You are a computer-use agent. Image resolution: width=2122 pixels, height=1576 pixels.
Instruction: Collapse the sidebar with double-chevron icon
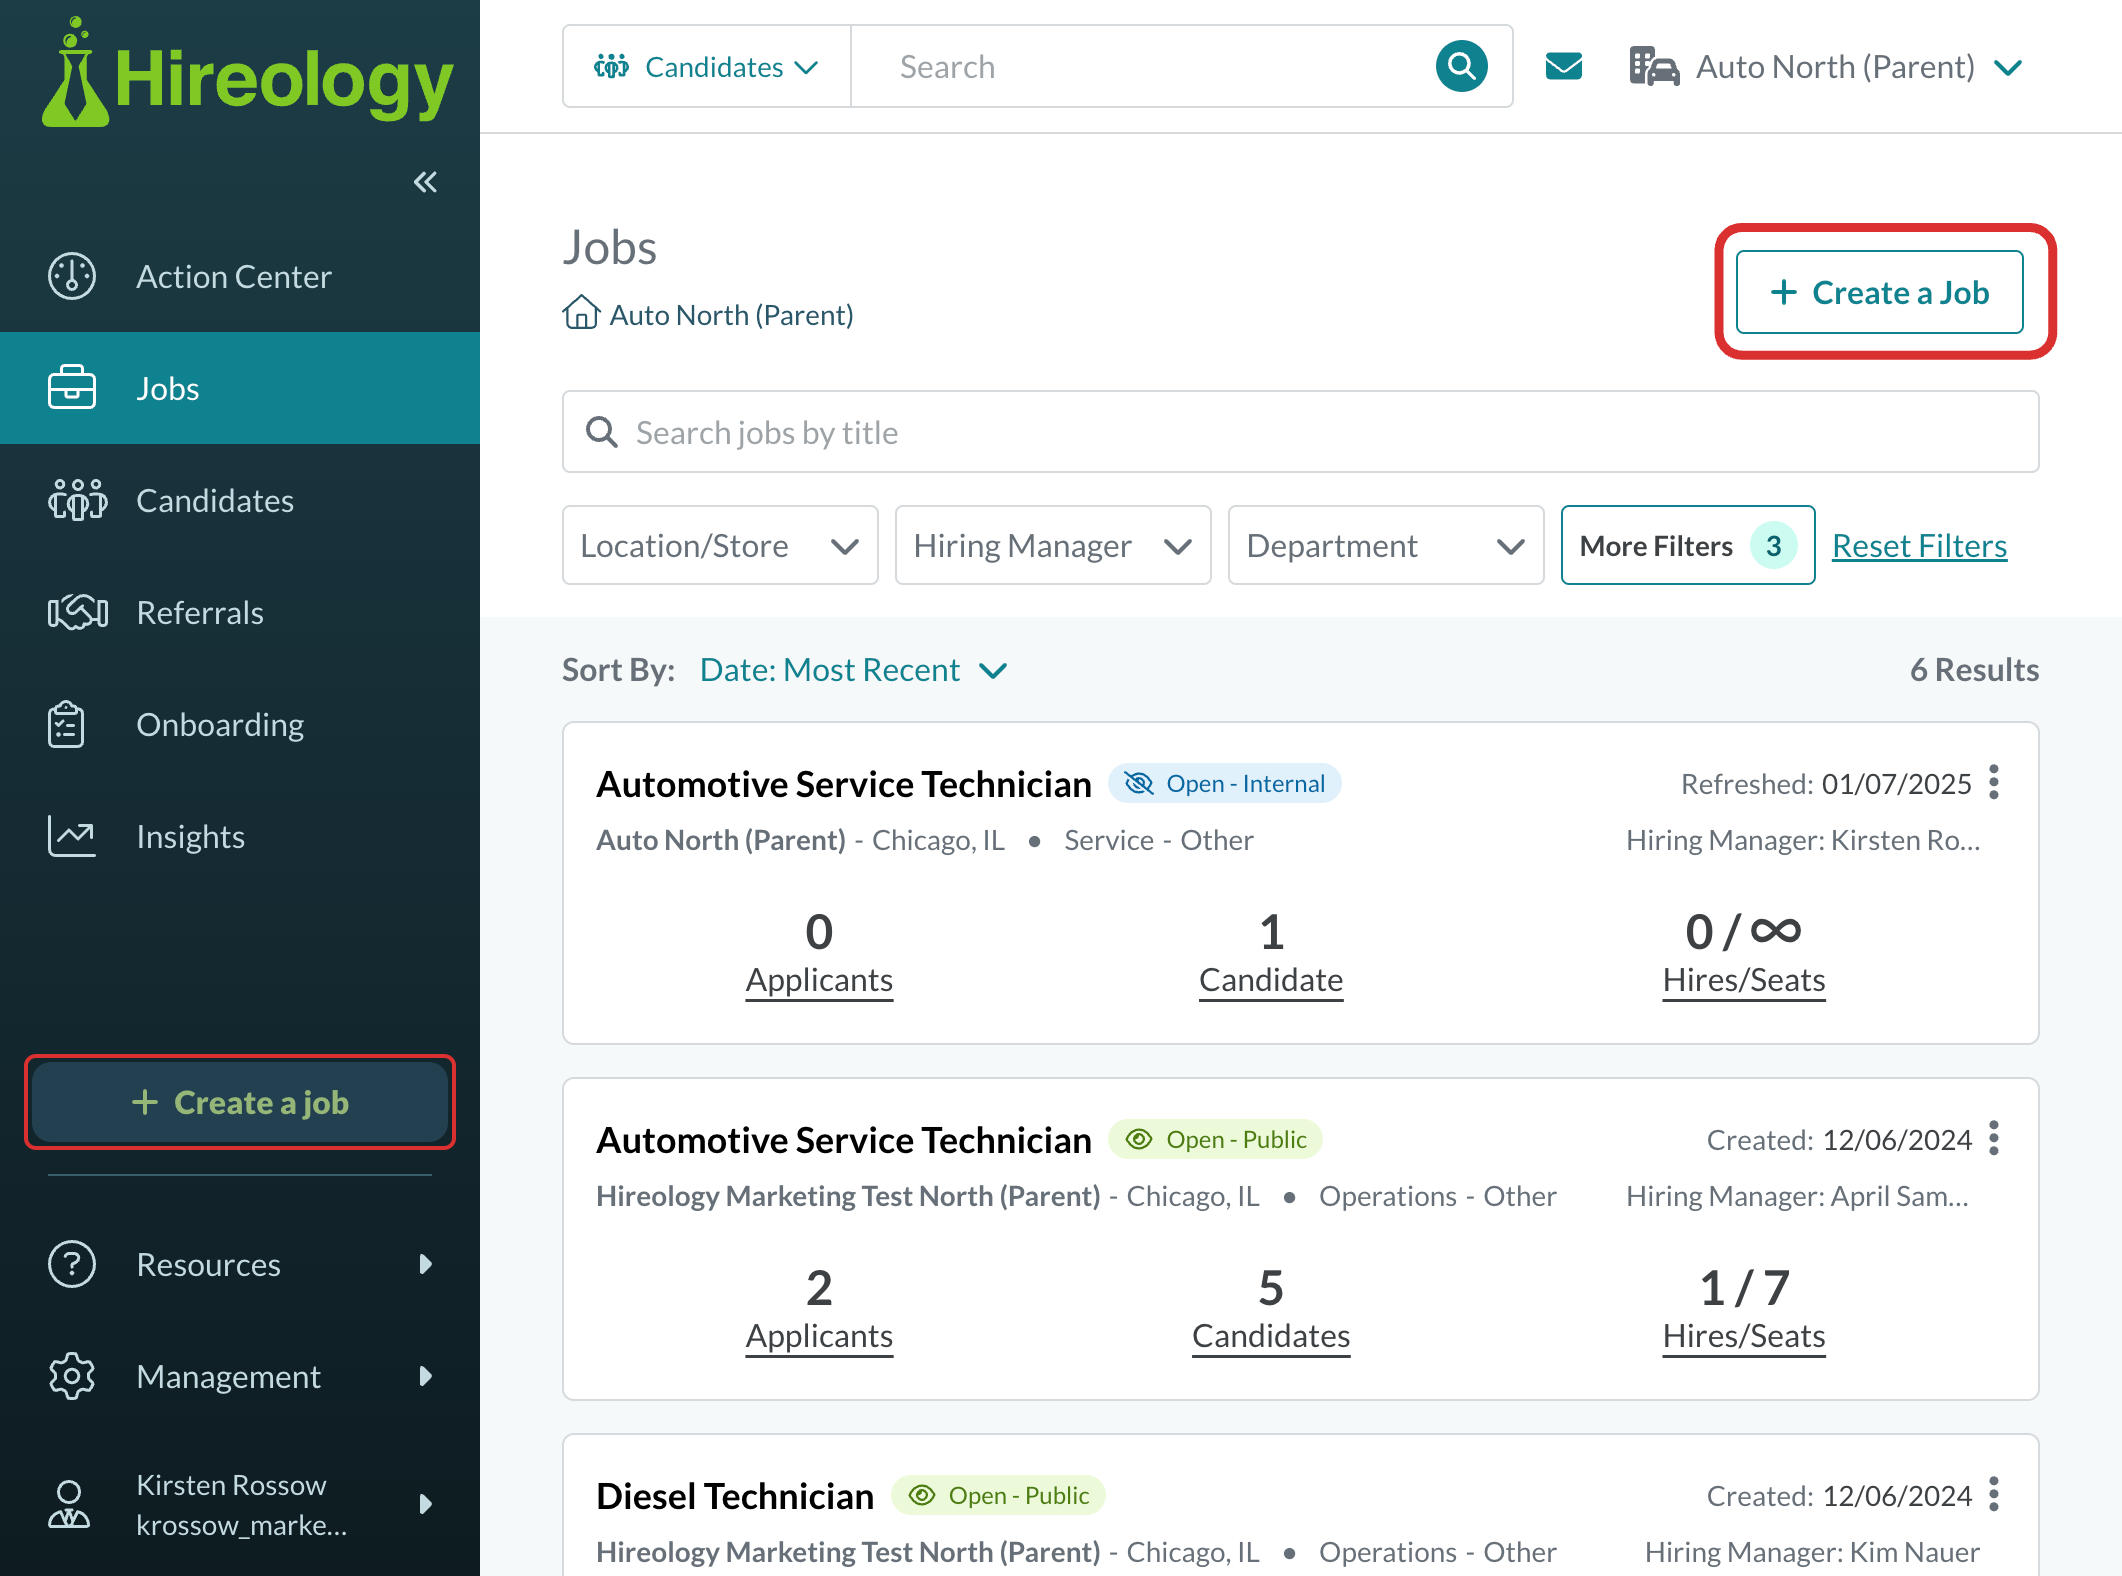425,182
